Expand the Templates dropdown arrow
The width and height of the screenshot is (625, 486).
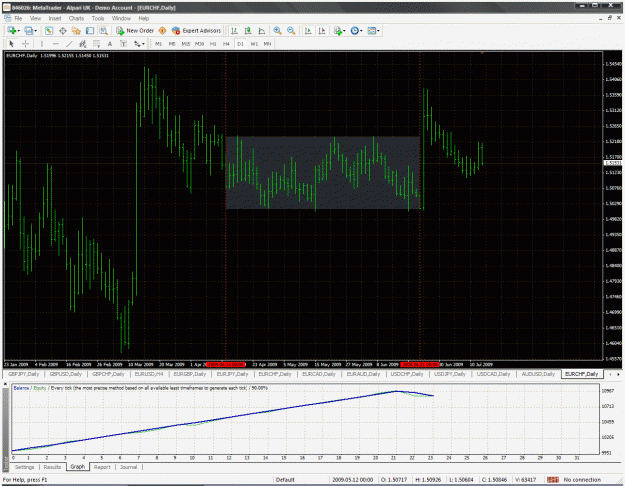click(378, 31)
